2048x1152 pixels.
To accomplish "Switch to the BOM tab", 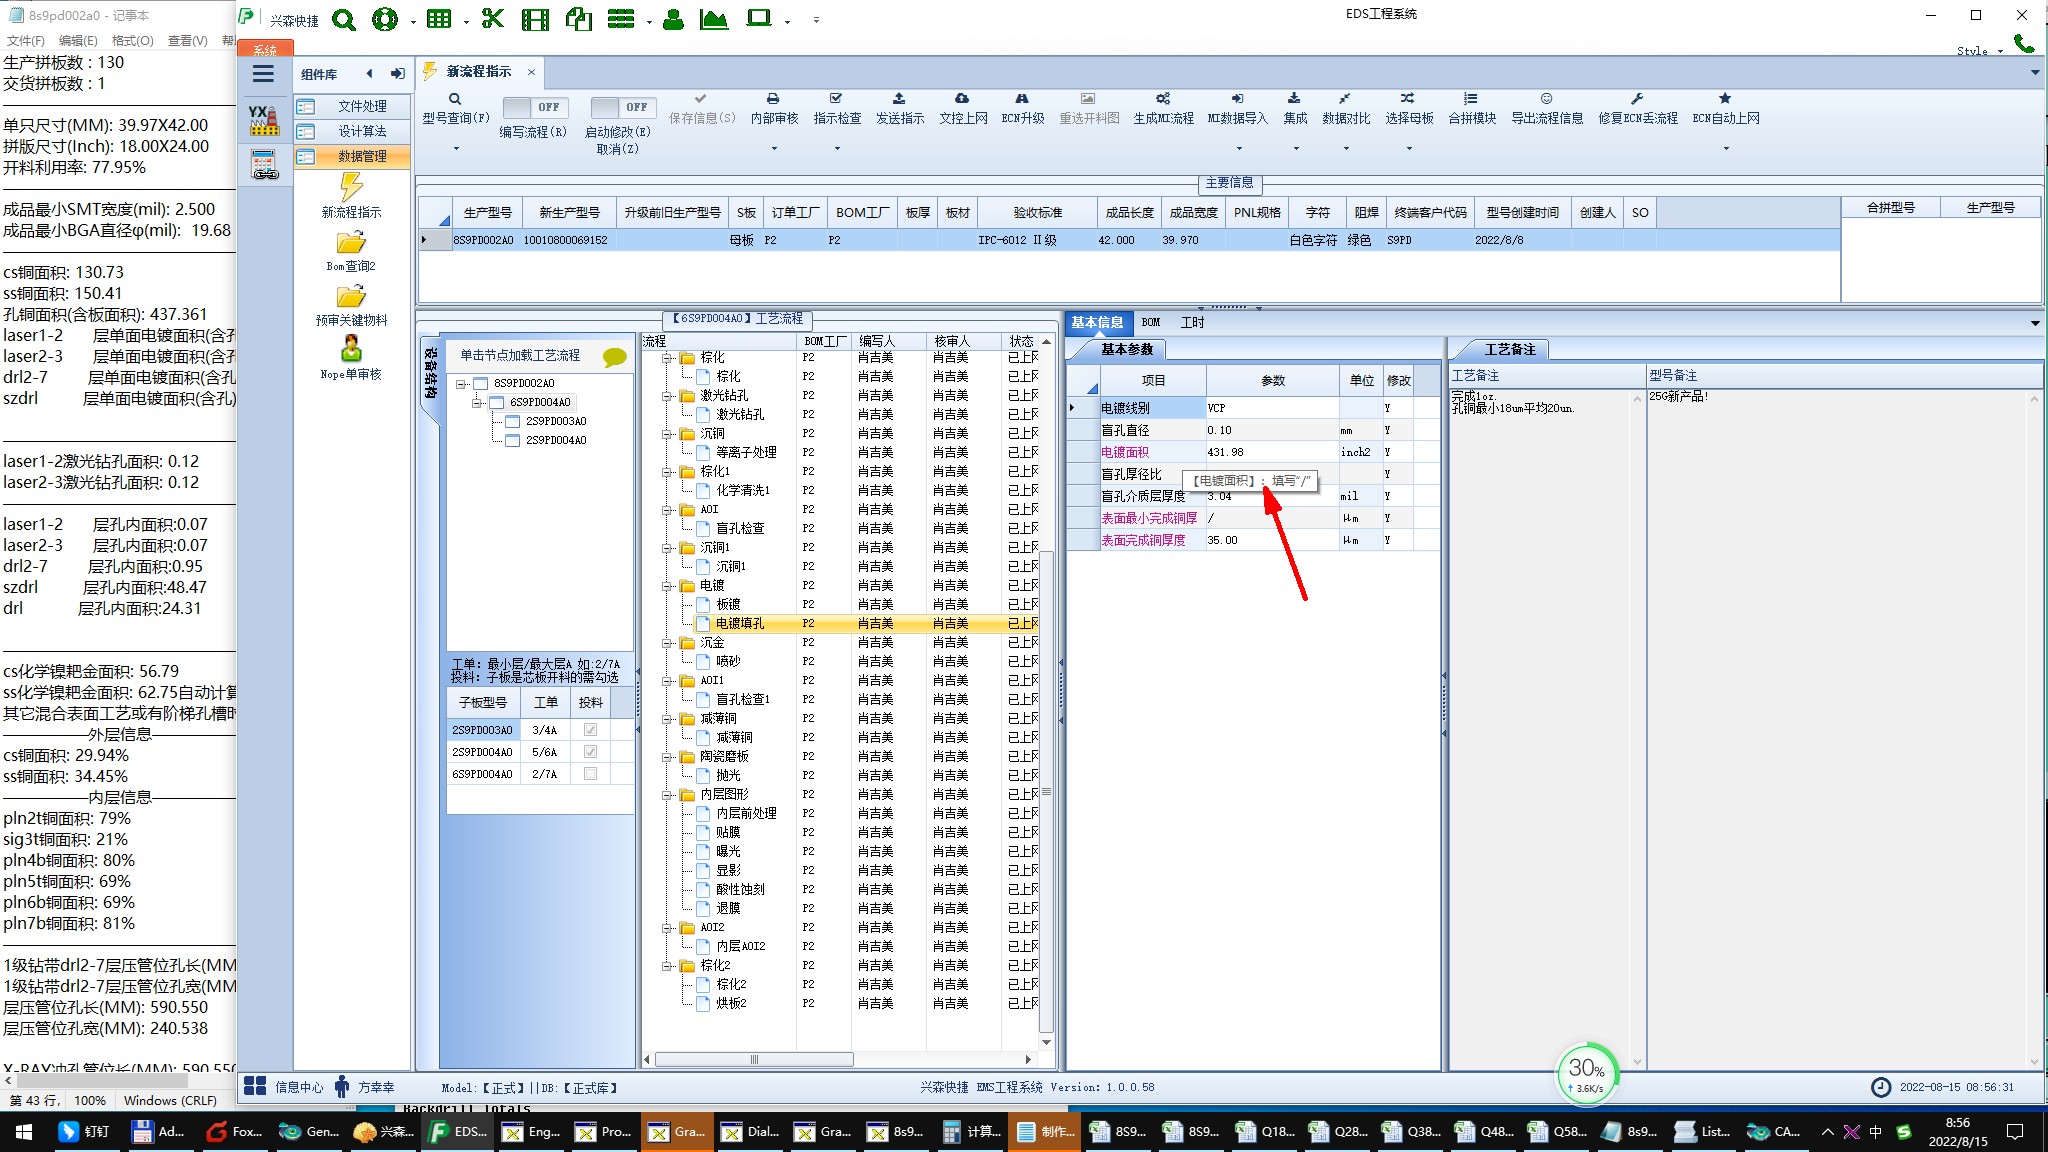I will coord(1150,322).
